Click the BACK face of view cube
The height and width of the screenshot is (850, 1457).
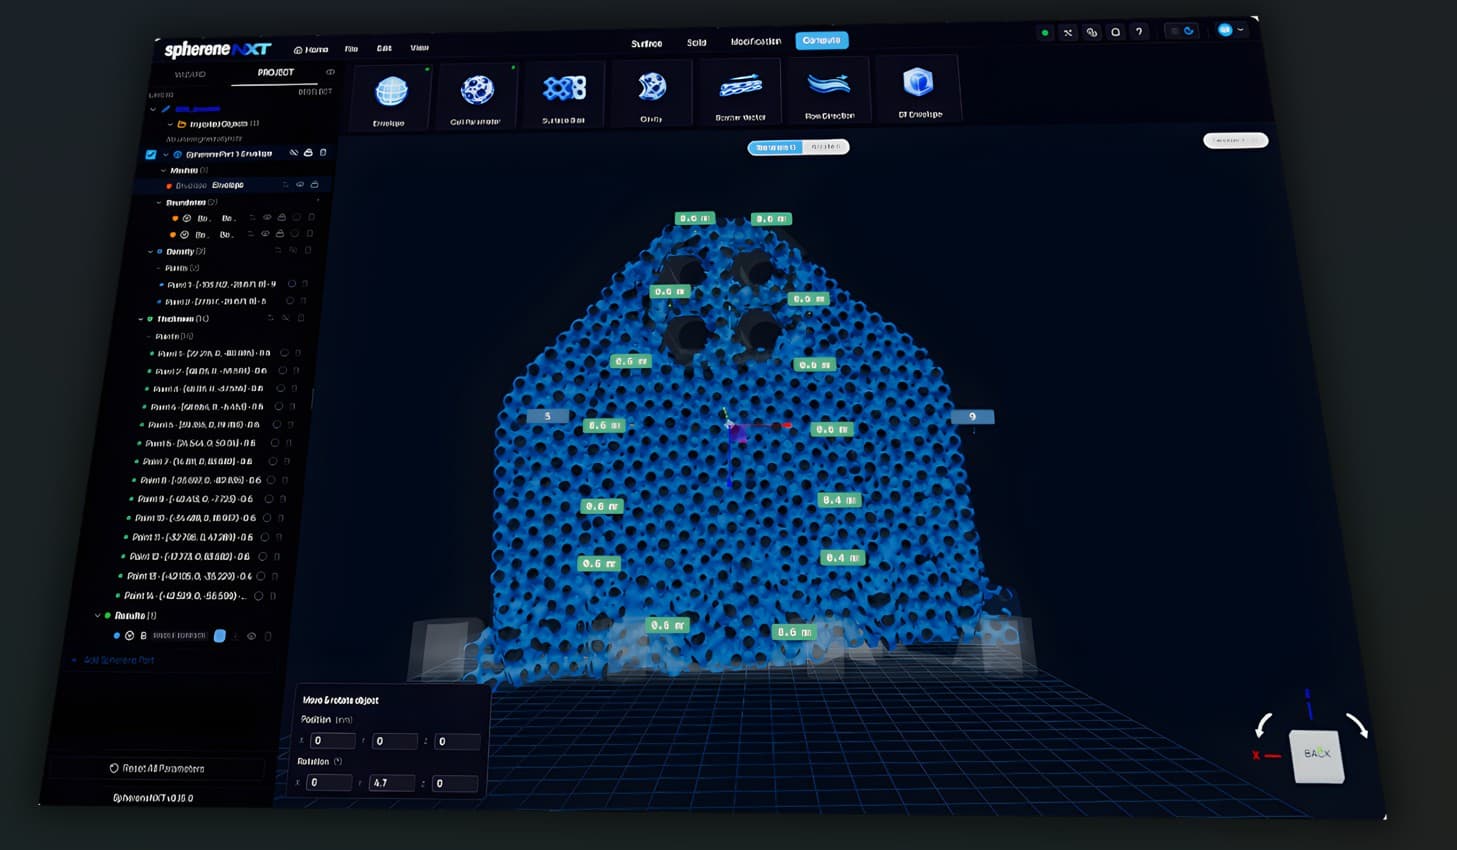click(1317, 755)
